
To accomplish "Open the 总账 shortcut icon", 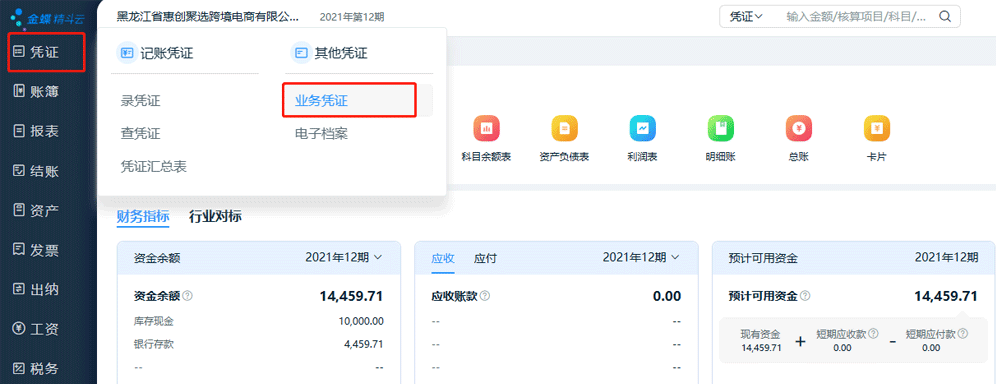I will tap(798, 129).
